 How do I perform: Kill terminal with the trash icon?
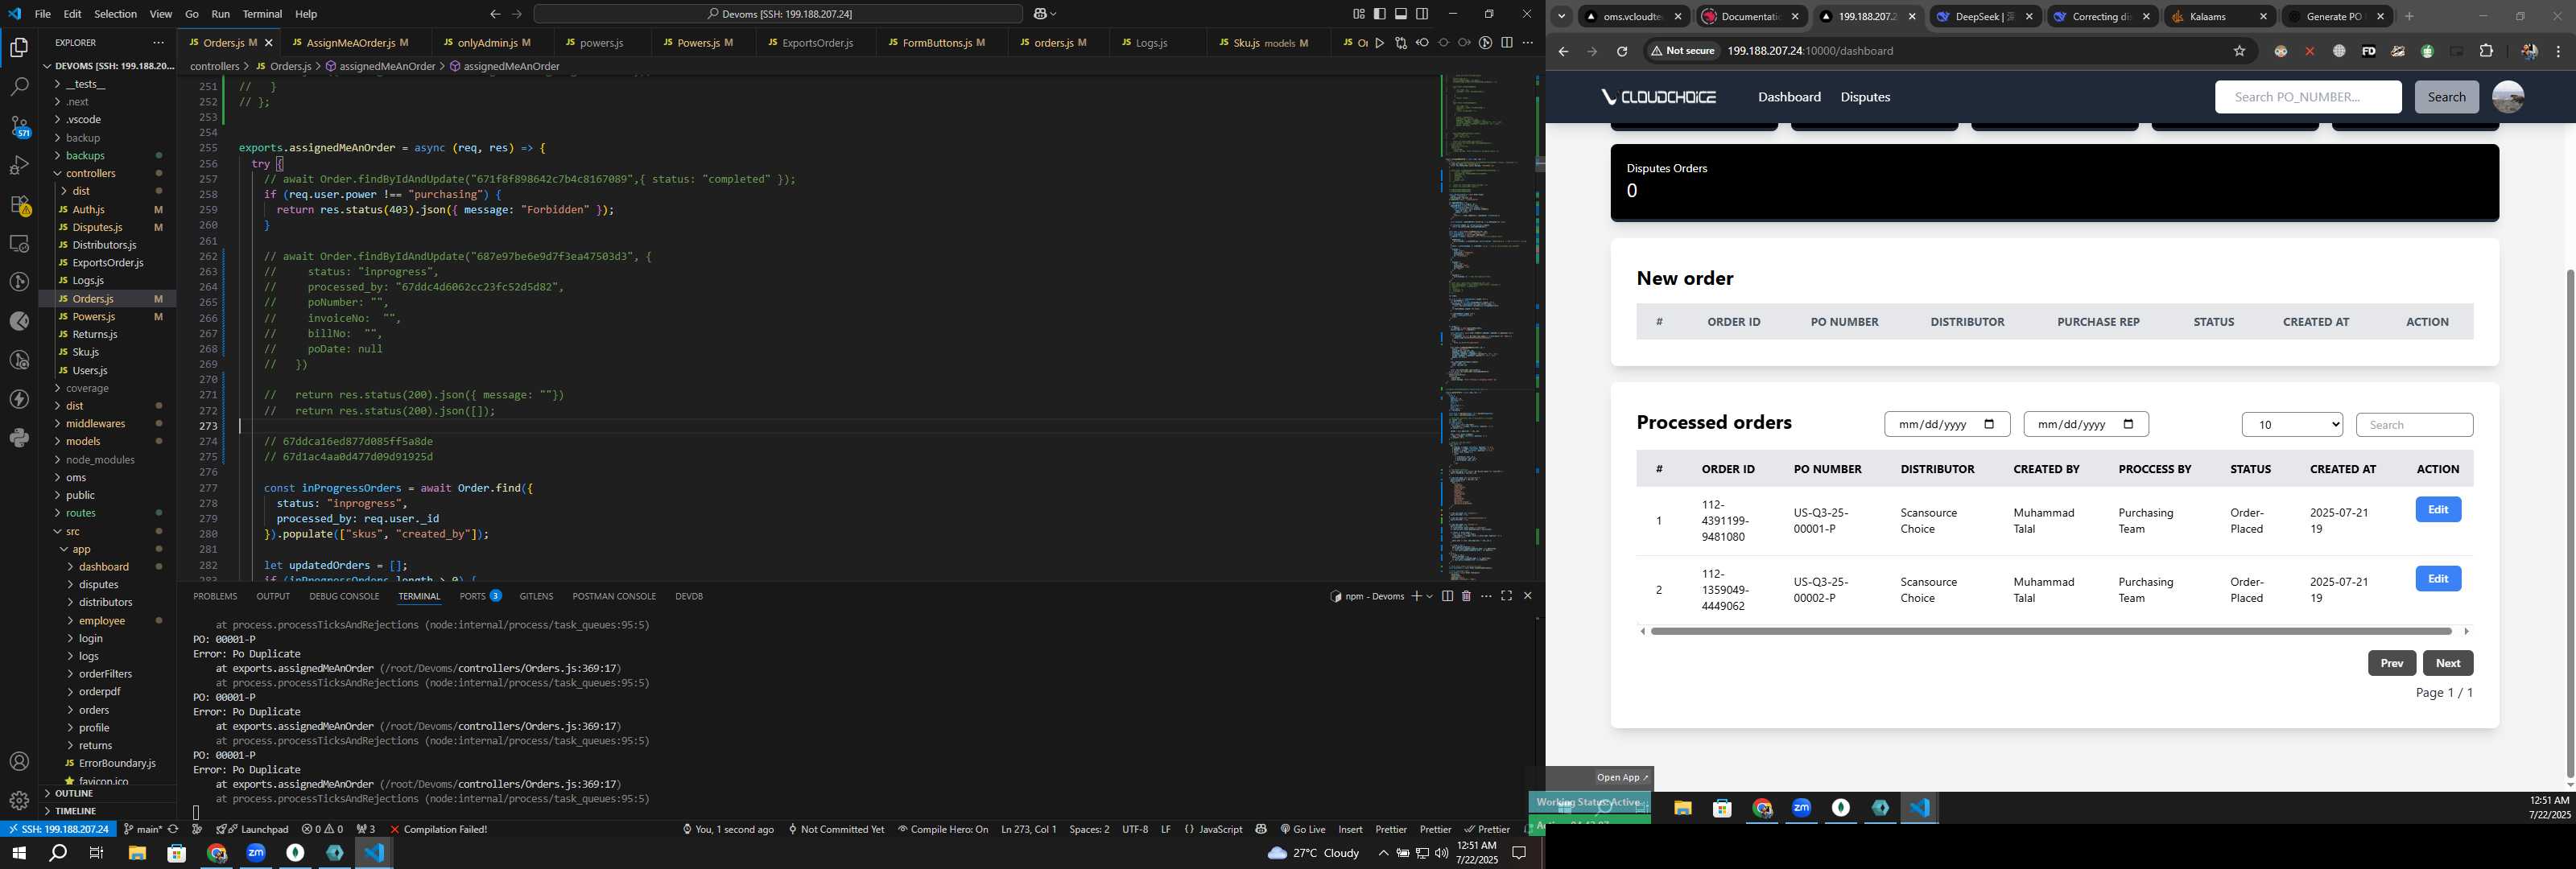[1466, 596]
